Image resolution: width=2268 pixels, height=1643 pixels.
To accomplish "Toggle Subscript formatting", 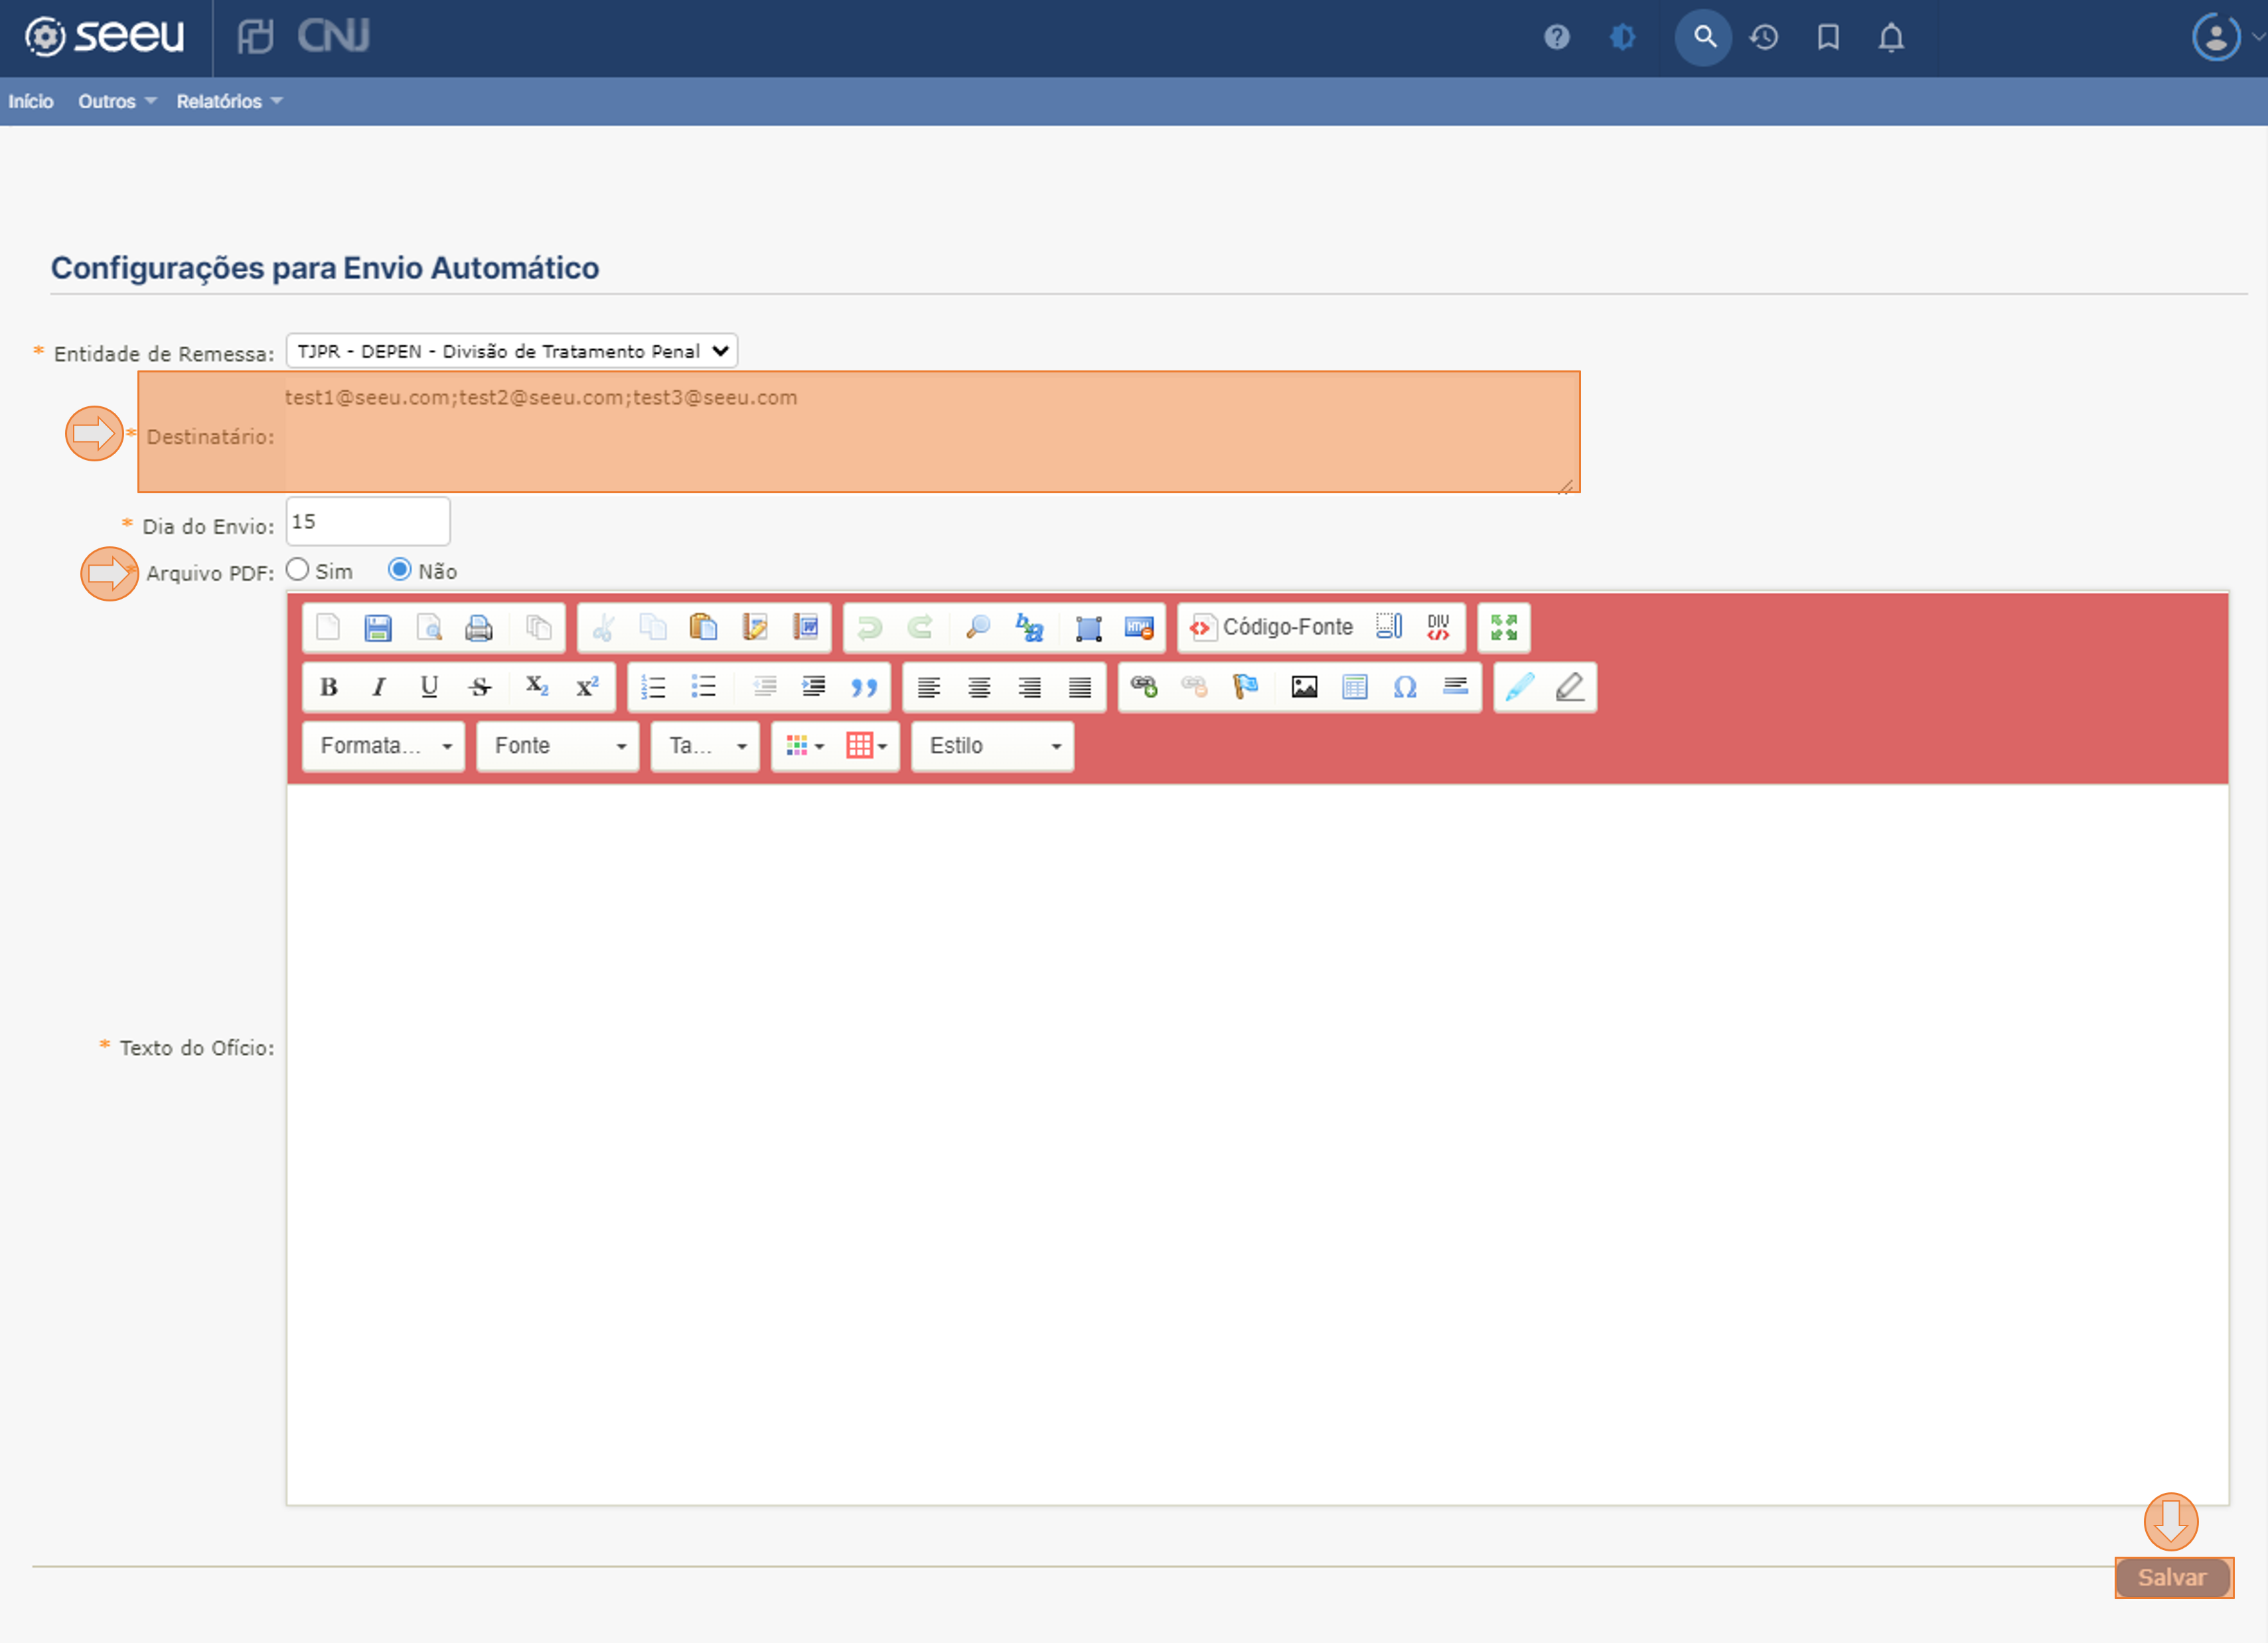I will 537,687.
